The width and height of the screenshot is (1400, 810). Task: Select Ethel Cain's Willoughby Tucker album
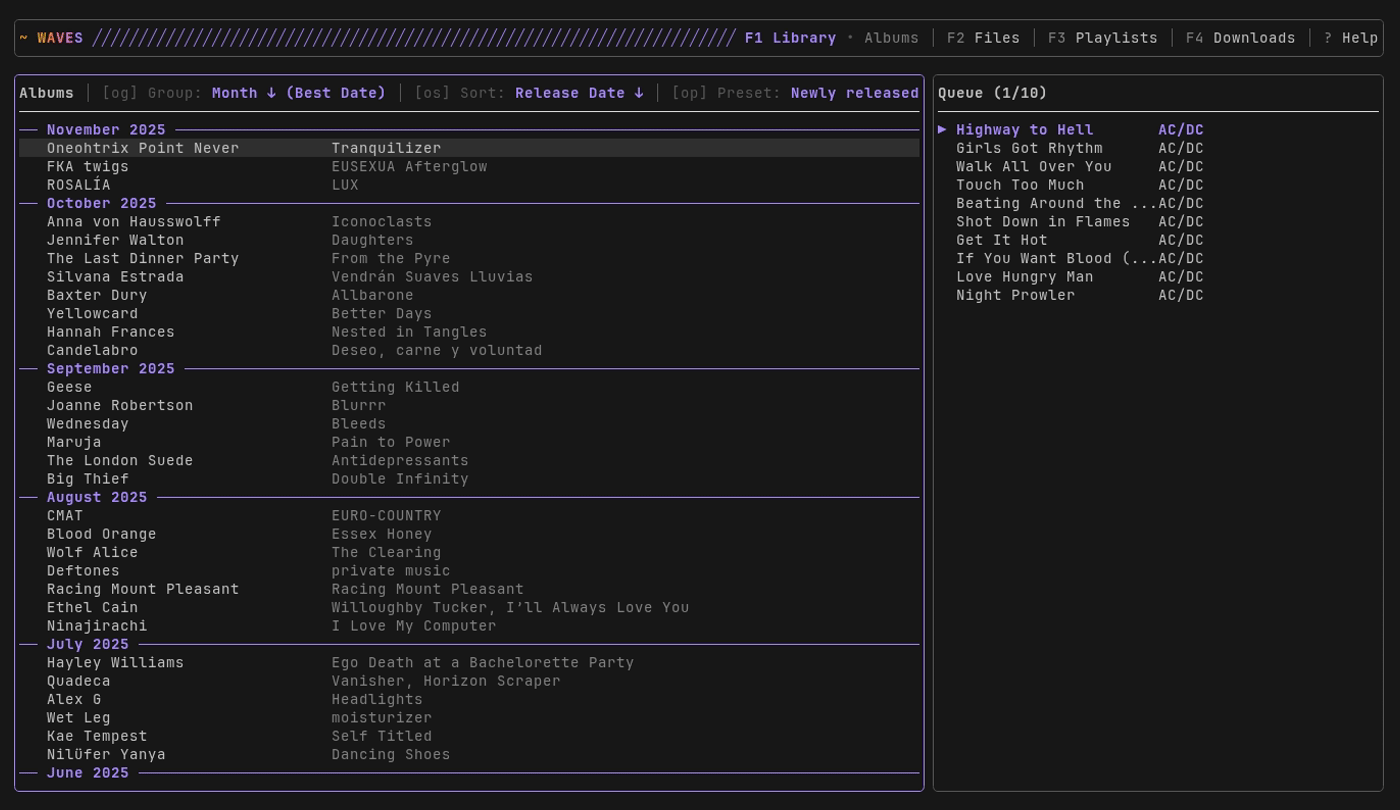469,608
